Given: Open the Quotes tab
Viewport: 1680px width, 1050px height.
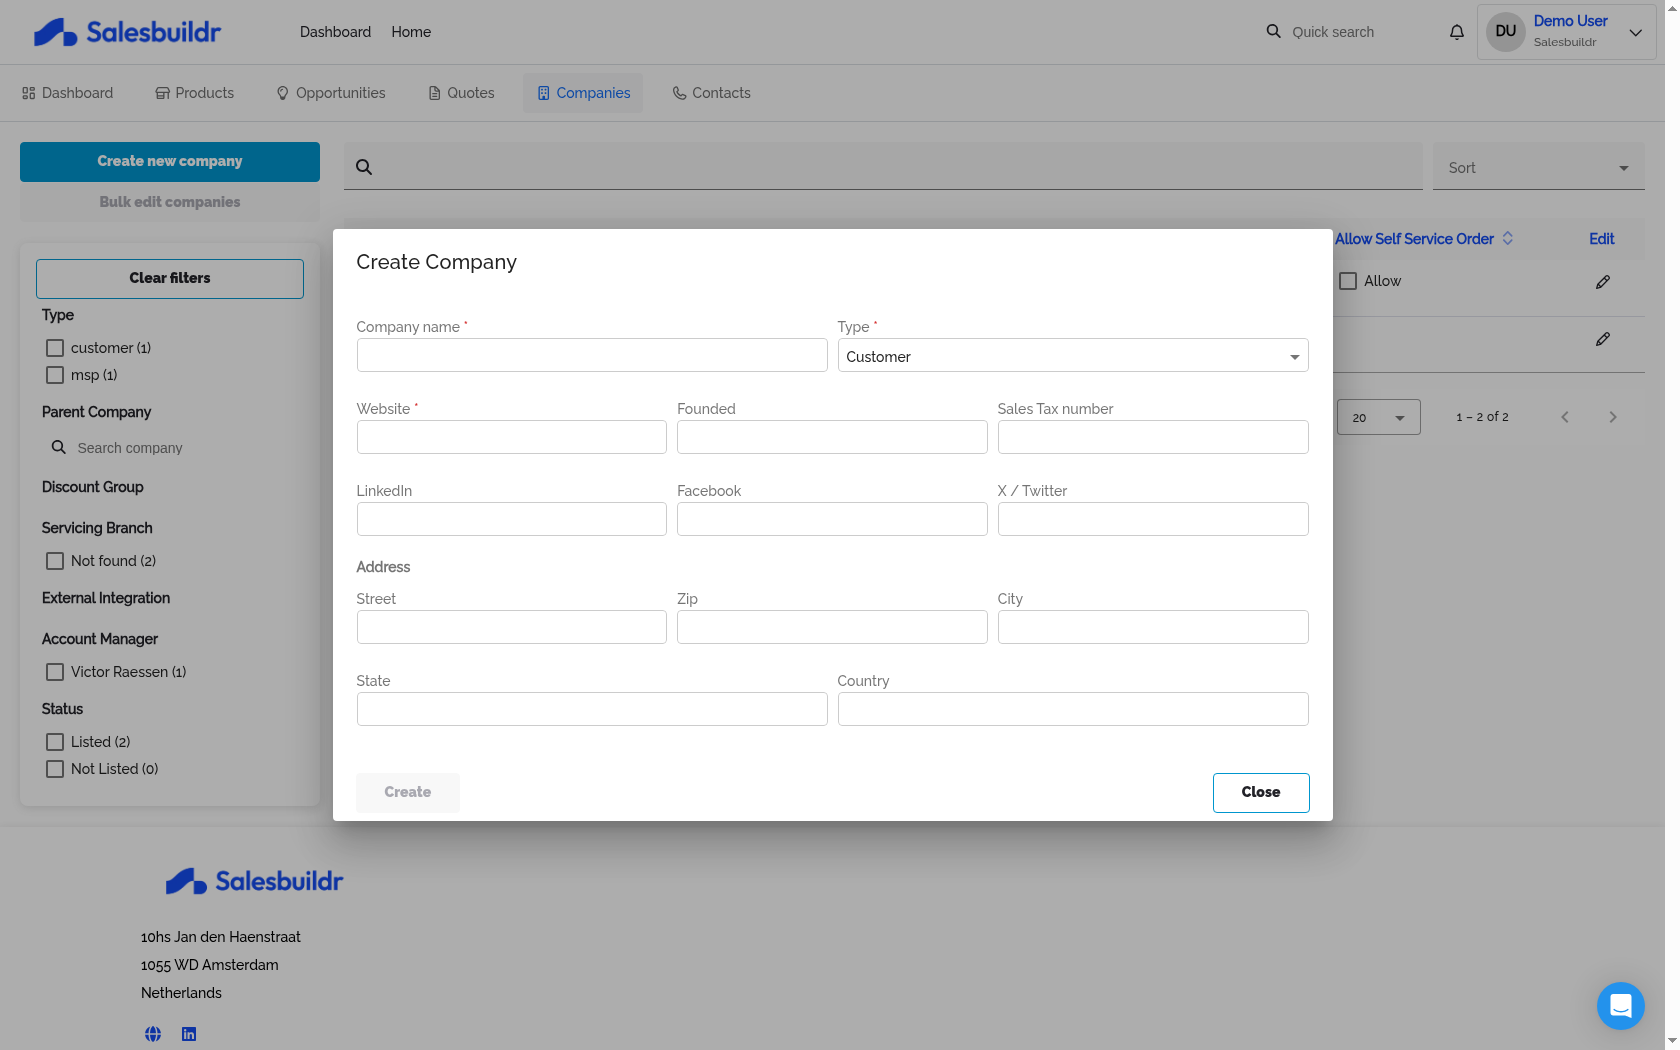Looking at the screenshot, I should coord(462,93).
